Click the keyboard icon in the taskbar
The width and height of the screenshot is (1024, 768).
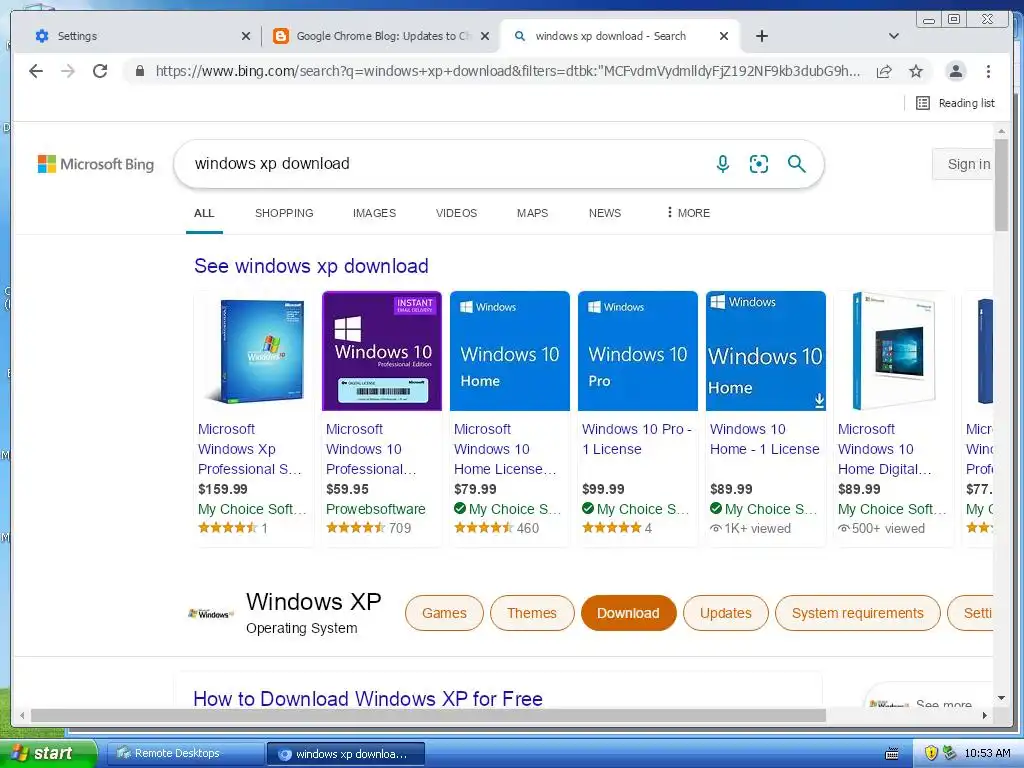pos(891,754)
